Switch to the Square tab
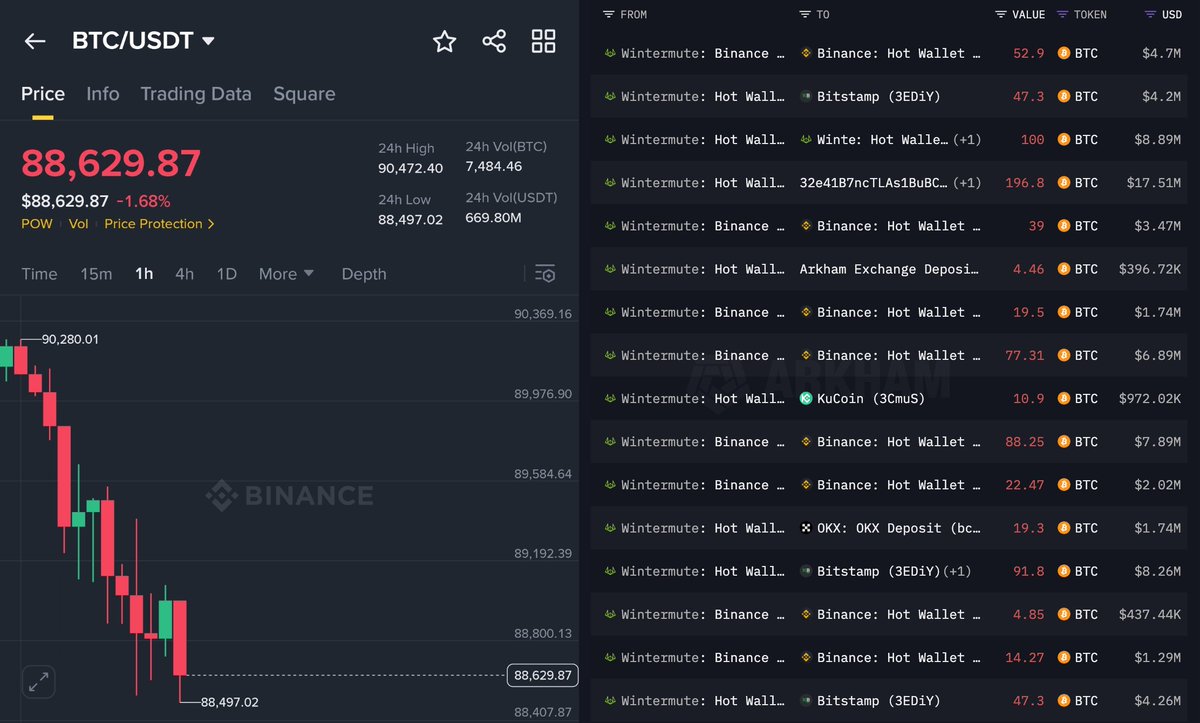1200x723 pixels. (304, 94)
